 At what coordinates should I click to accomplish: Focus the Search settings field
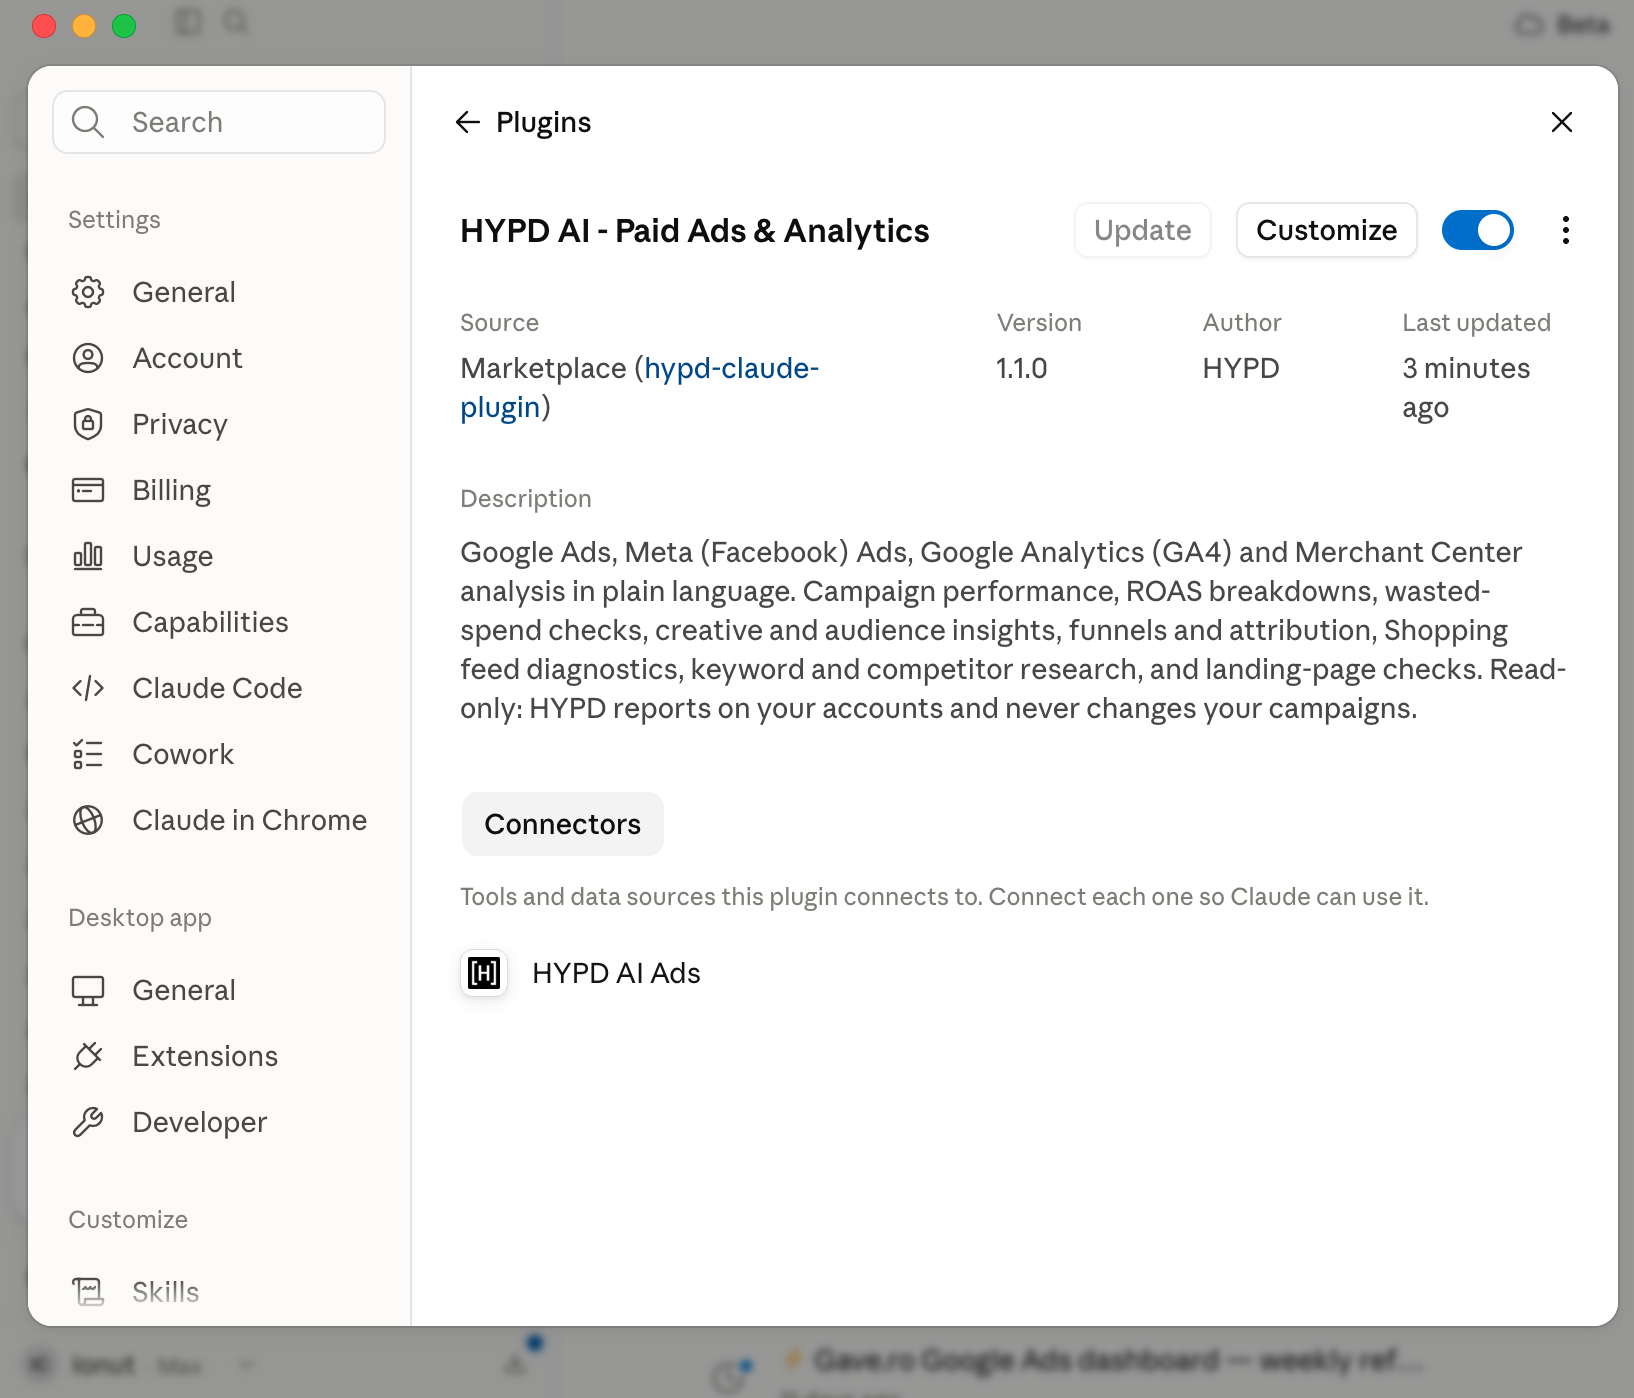(x=219, y=122)
